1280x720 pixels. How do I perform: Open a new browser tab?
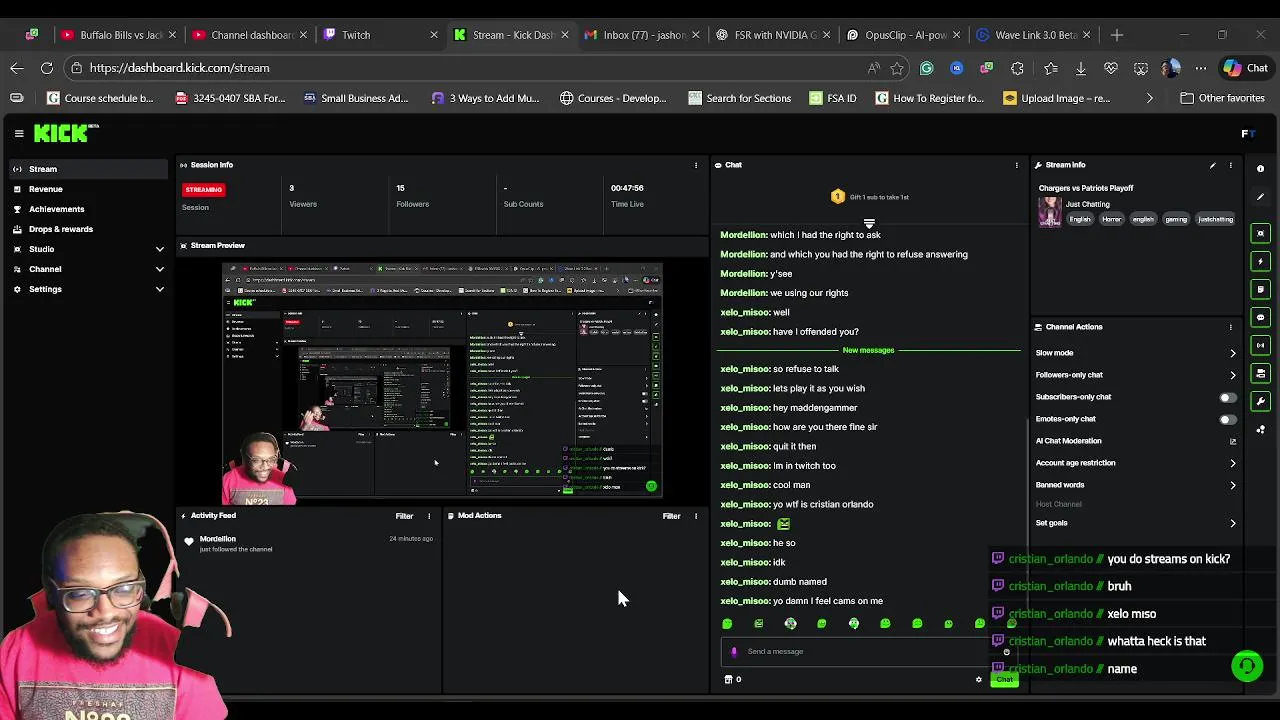coord(1117,35)
